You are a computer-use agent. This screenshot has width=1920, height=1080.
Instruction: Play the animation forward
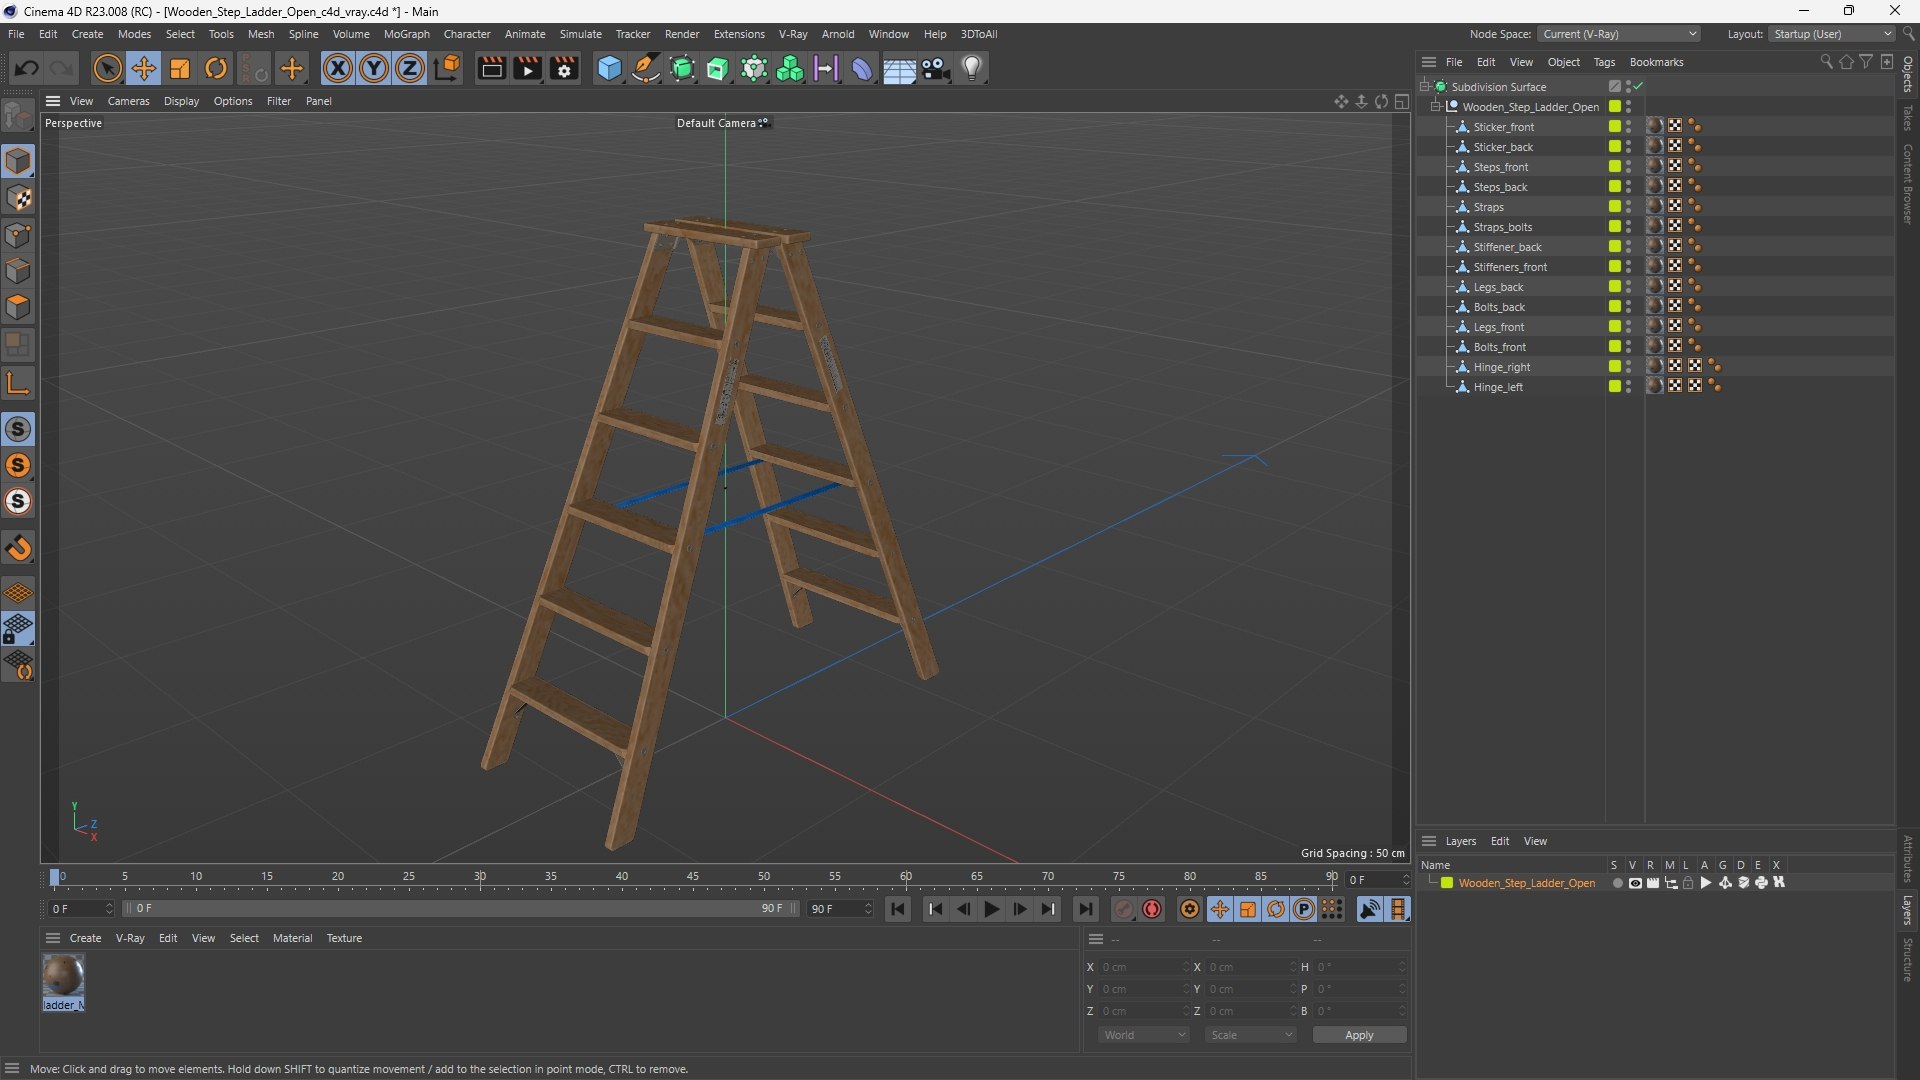point(991,909)
